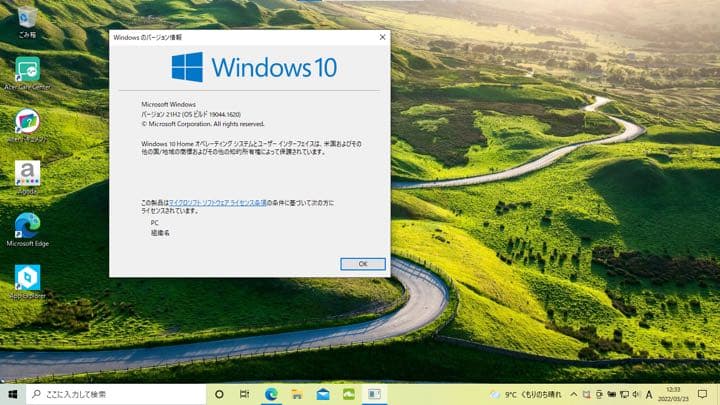Open Task View on the taskbar

pos(245,394)
